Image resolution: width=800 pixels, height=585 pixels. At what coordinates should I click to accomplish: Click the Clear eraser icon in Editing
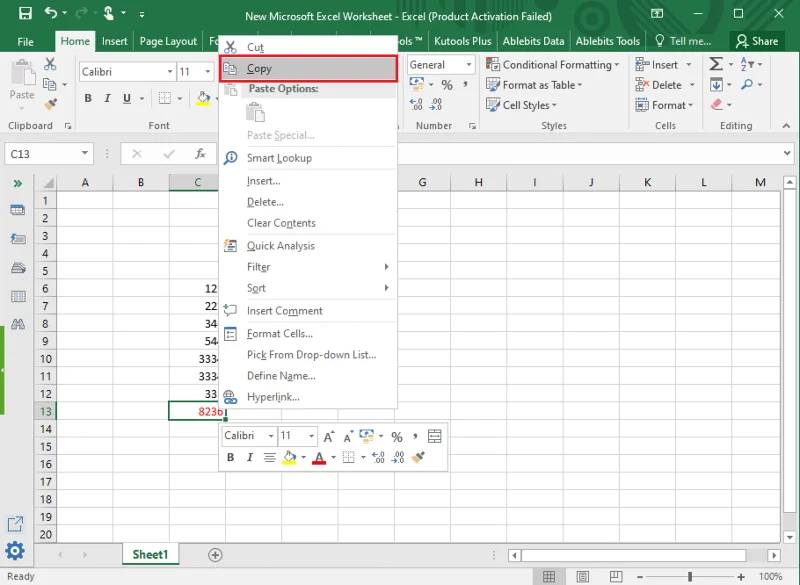717,105
